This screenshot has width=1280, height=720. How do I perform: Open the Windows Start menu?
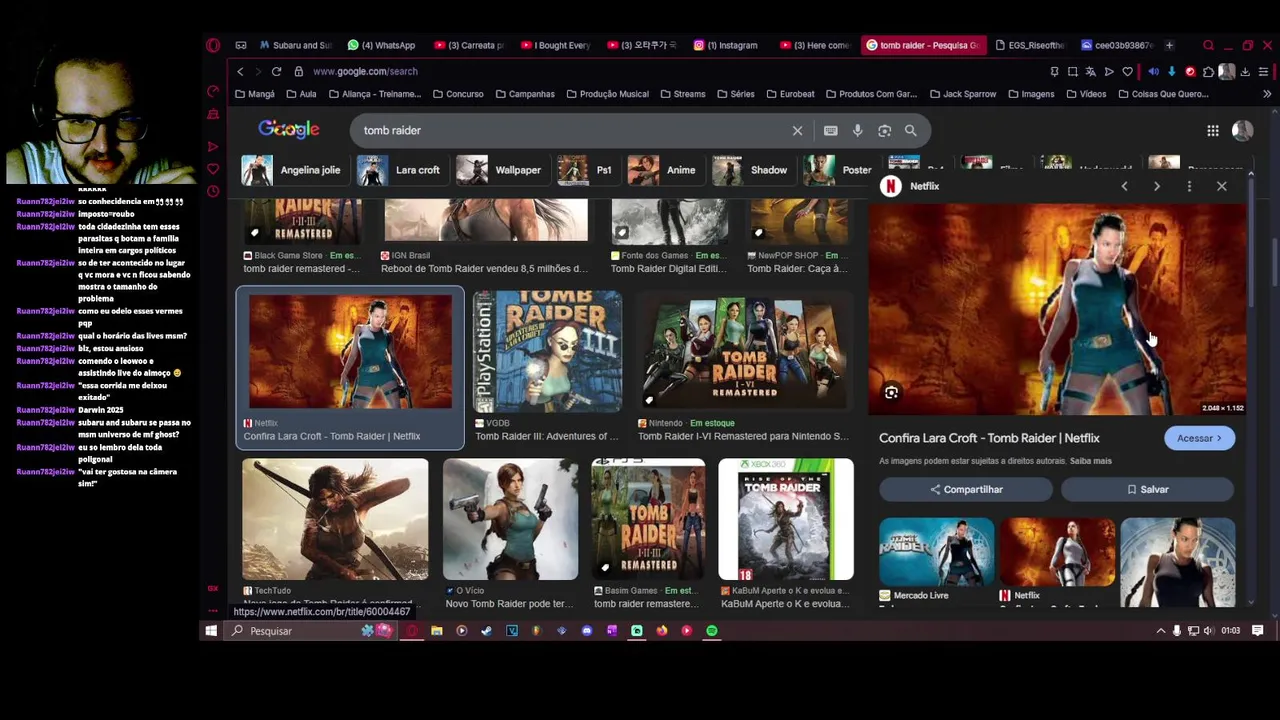point(211,631)
